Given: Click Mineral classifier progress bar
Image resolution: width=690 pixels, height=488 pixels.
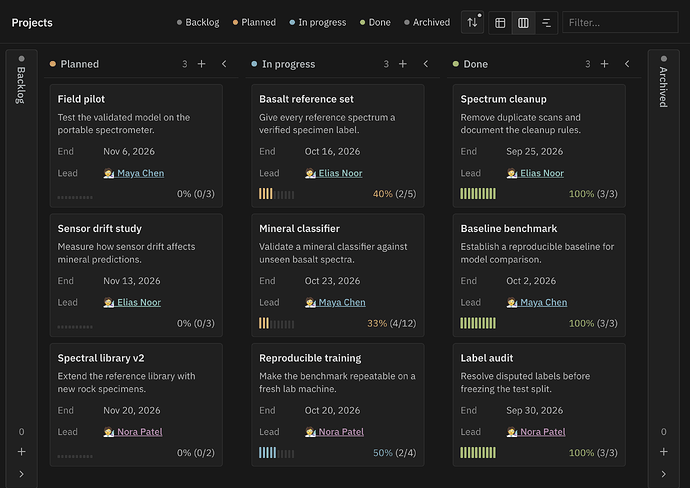Looking at the screenshot, I should tap(276, 323).
